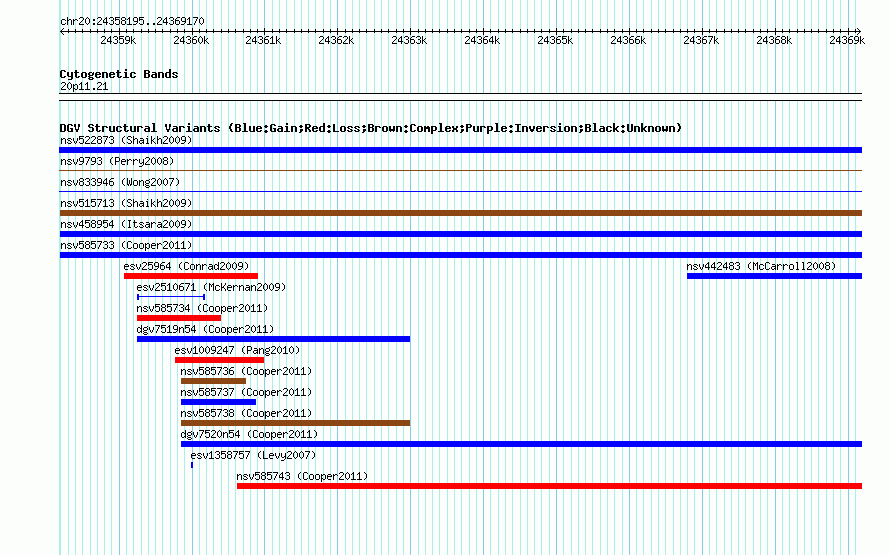This screenshot has width=890, height=555.
Task: Click the 24362k ruler tick label
Action: coord(336,40)
